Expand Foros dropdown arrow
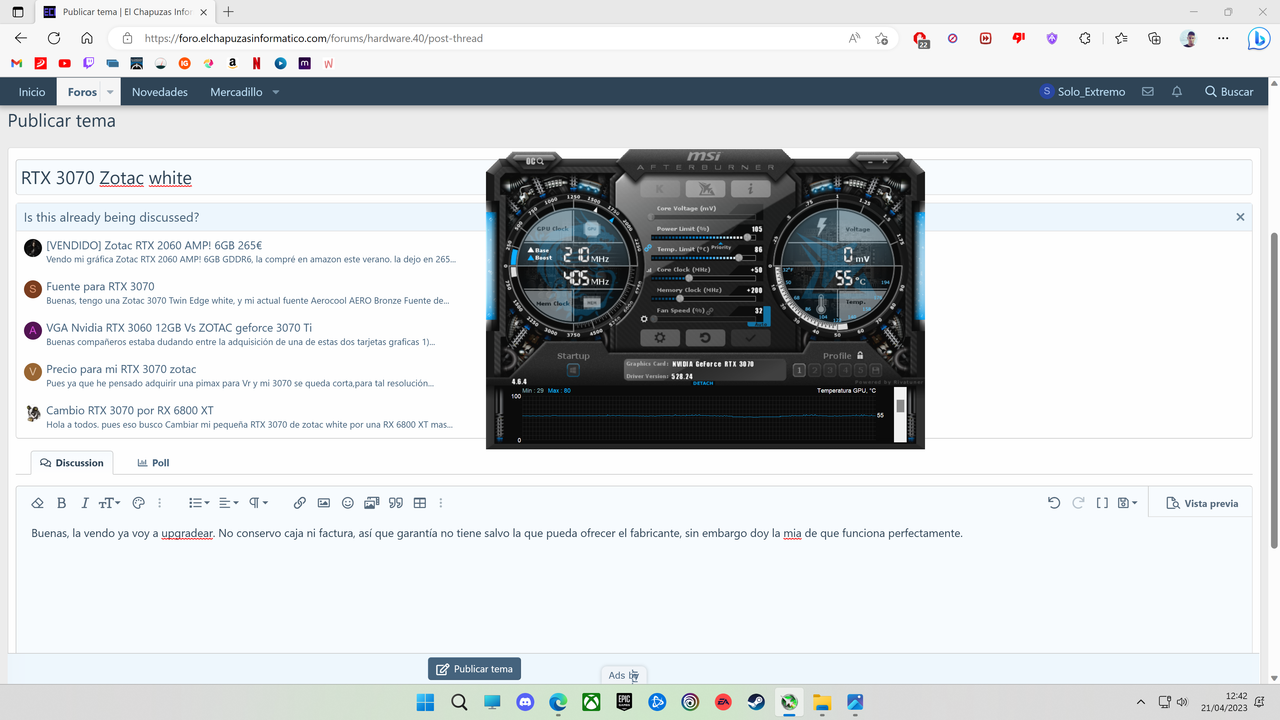This screenshot has width=1280, height=720. pos(111,92)
